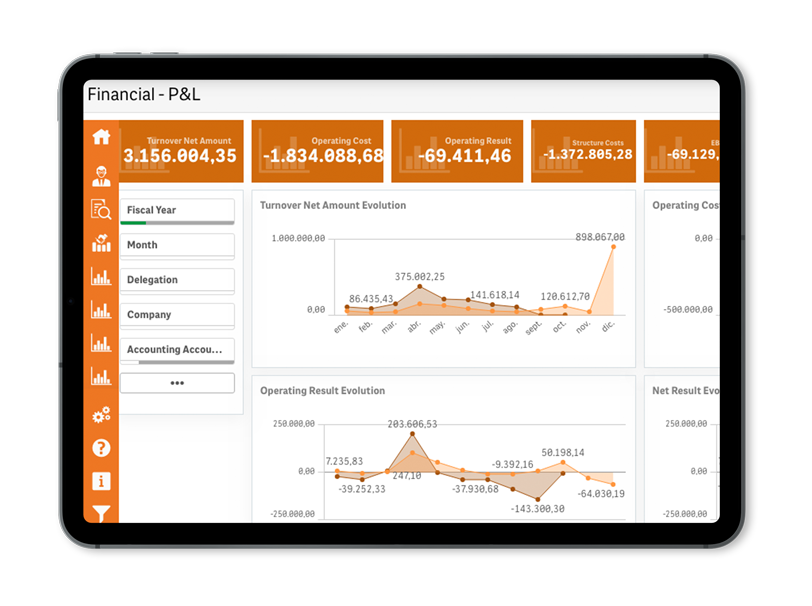Select the -39.252,33 data label
This screenshot has width=812, height=606.
tap(362, 489)
